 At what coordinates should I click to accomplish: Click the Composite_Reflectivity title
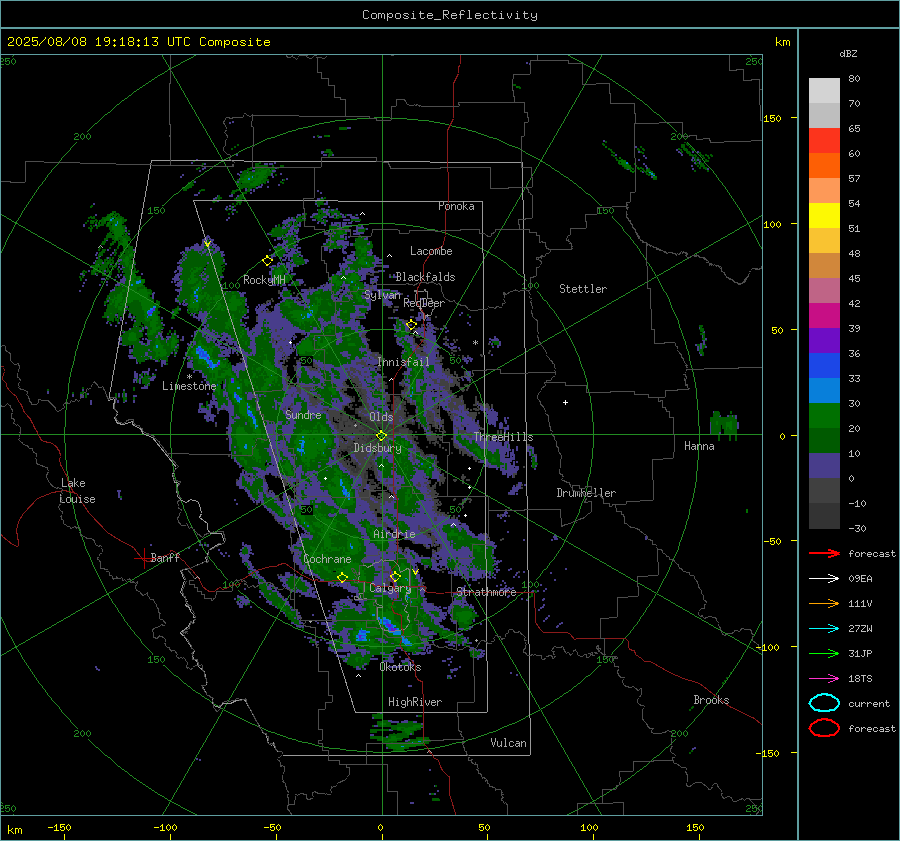pos(449,15)
